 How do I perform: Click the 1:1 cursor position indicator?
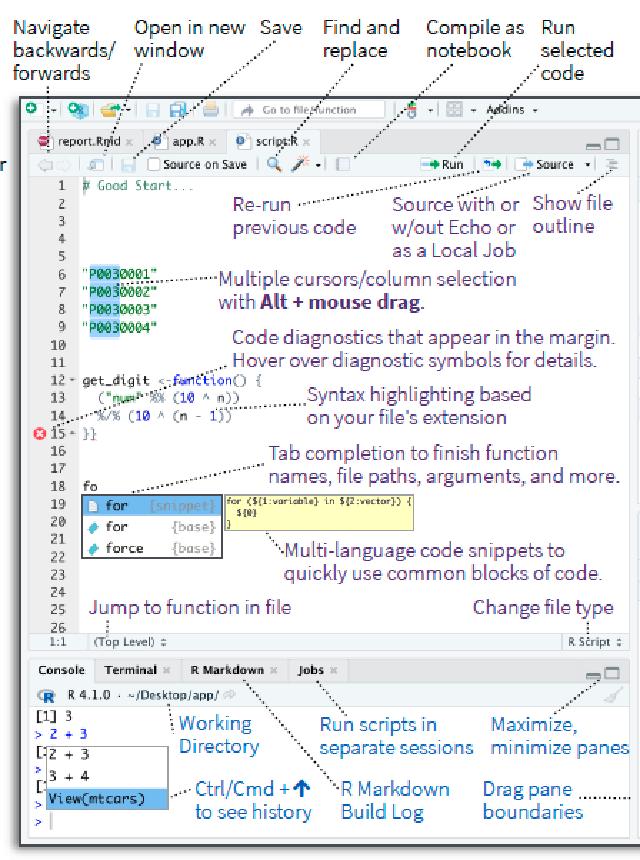58,642
